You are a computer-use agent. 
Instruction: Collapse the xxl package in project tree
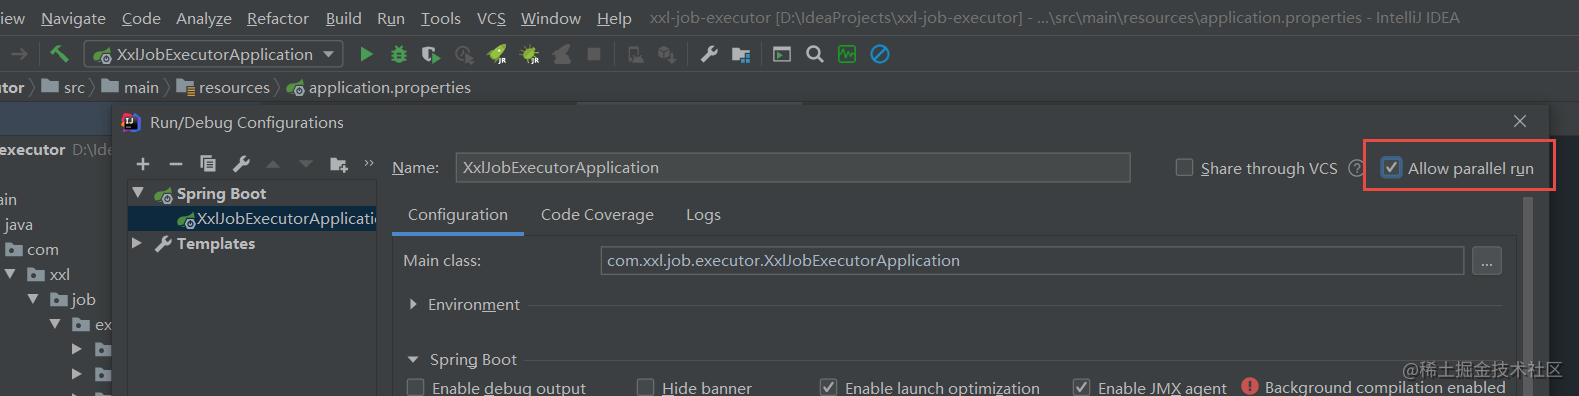tap(10, 274)
